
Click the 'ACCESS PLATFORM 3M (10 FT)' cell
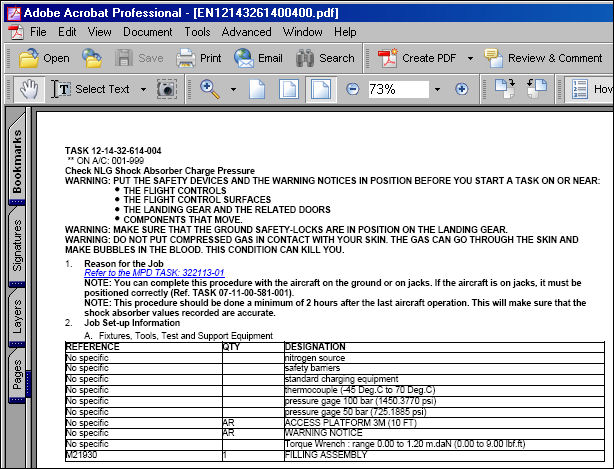[x=444, y=423]
